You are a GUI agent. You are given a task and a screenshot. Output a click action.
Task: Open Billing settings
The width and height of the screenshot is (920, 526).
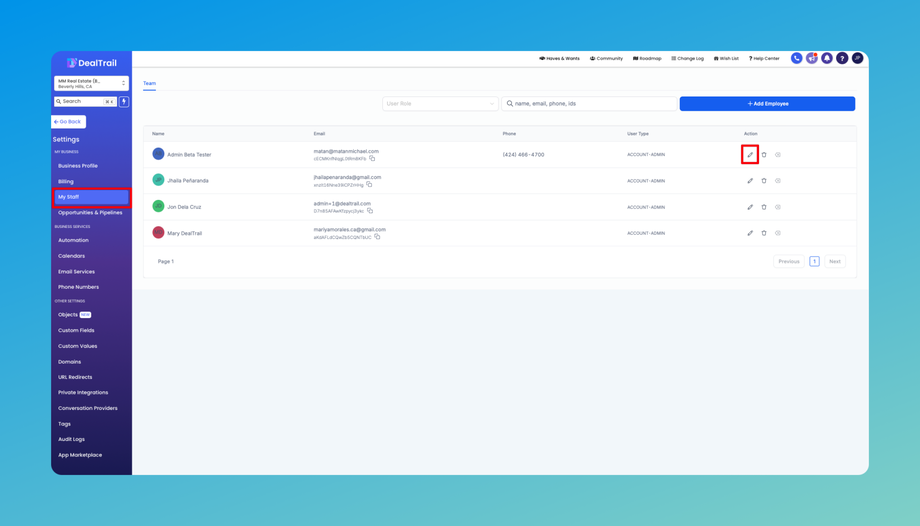coord(66,182)
